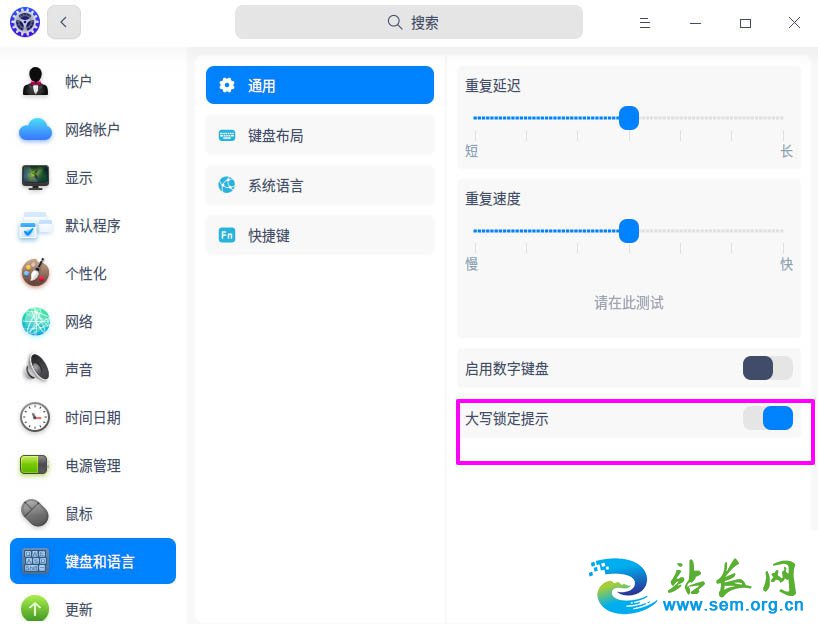Open the 系统语言 section
Viewport: 818px width, 624px height.
click(320, 185)
